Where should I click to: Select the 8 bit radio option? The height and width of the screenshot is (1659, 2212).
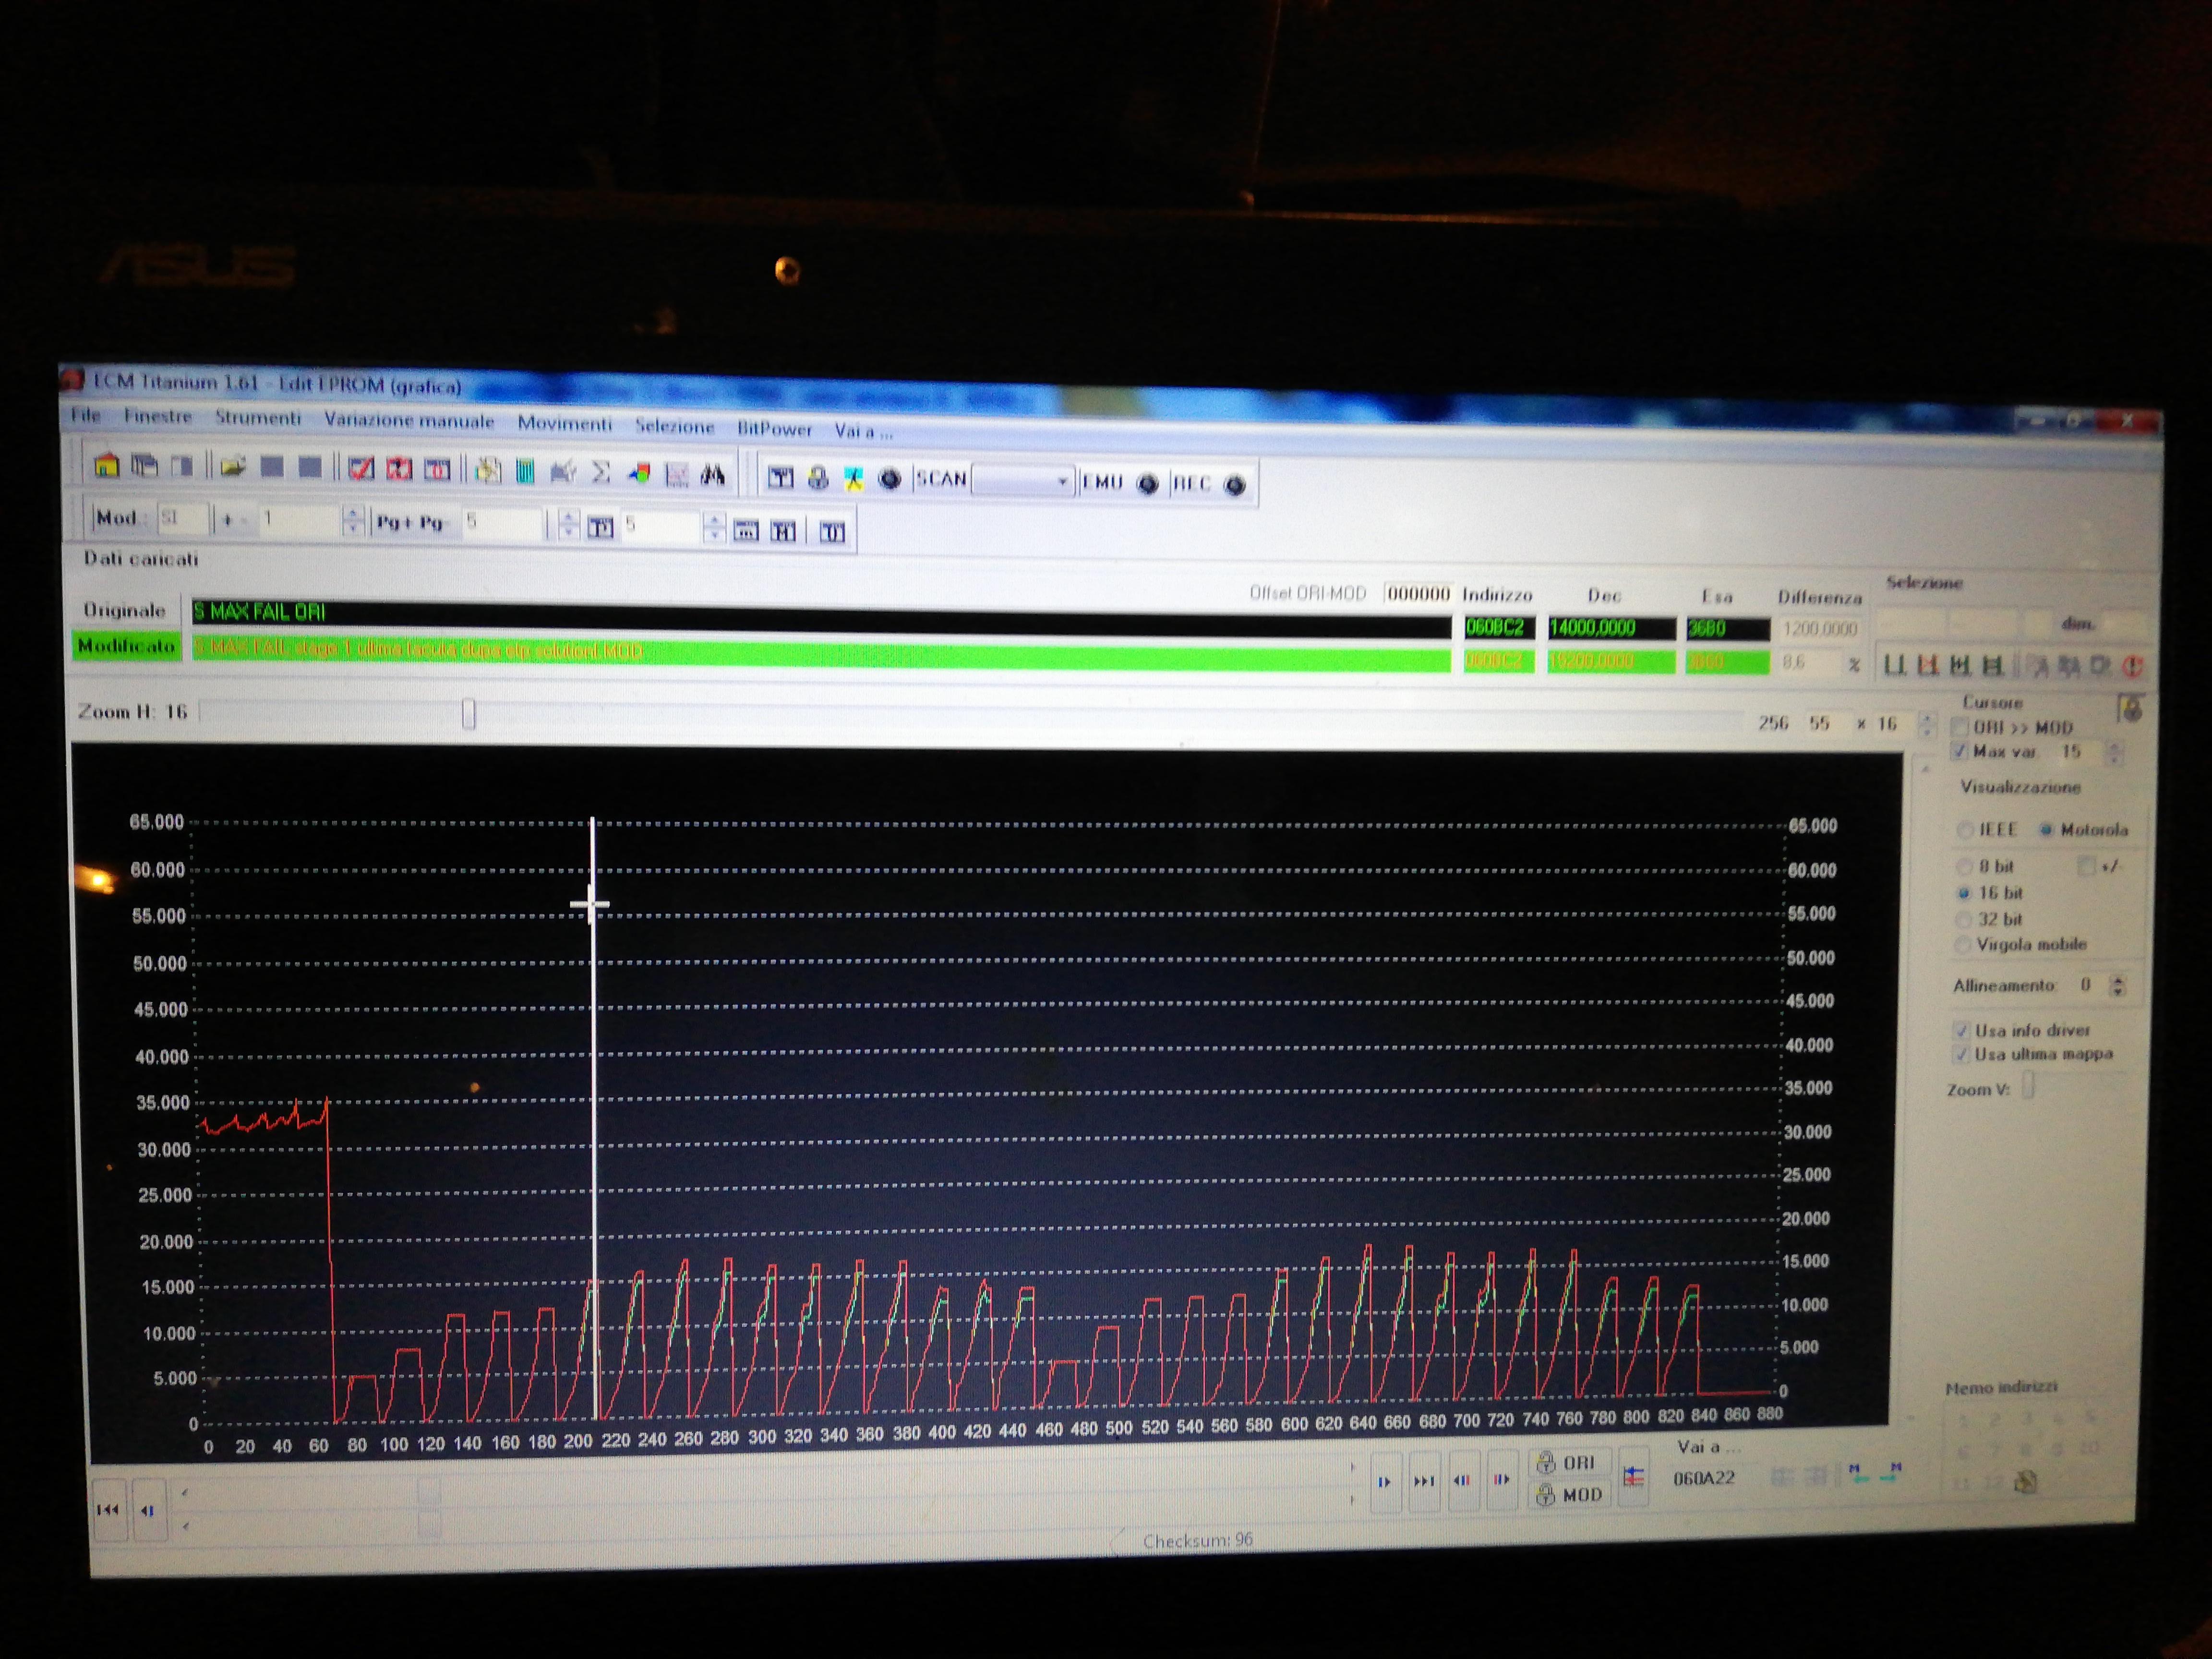1964,866
